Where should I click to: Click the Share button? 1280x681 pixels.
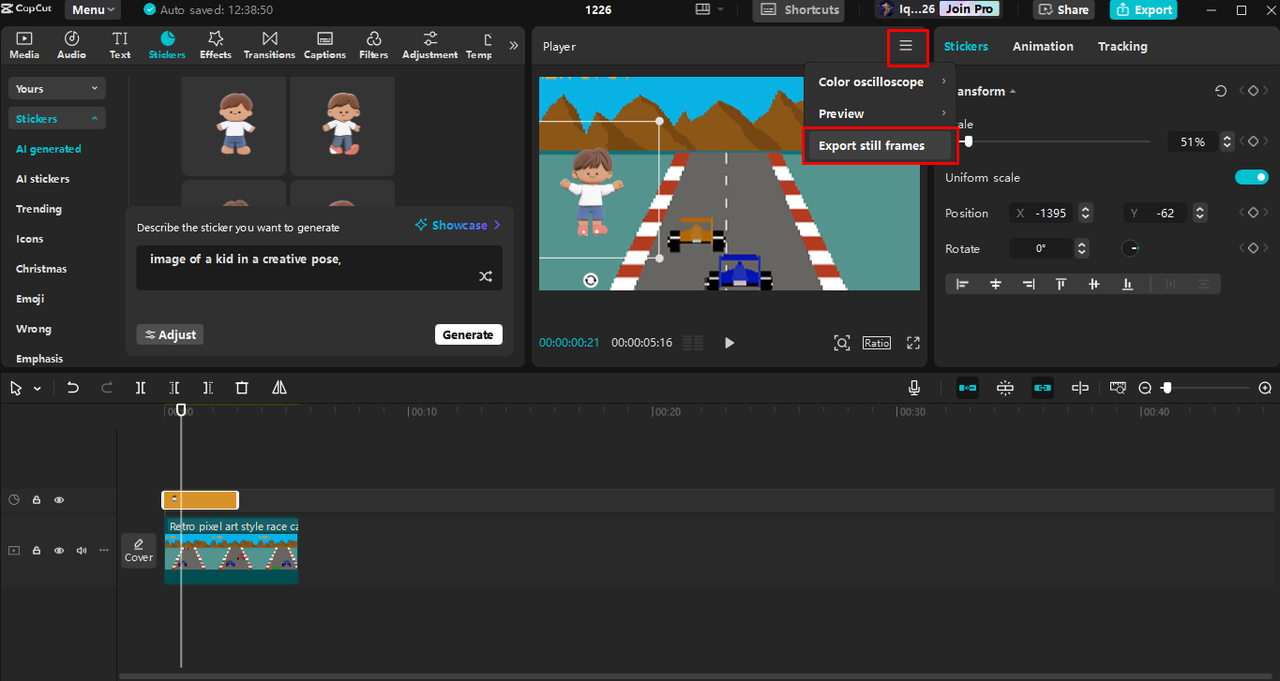(x=1064, y=10)
